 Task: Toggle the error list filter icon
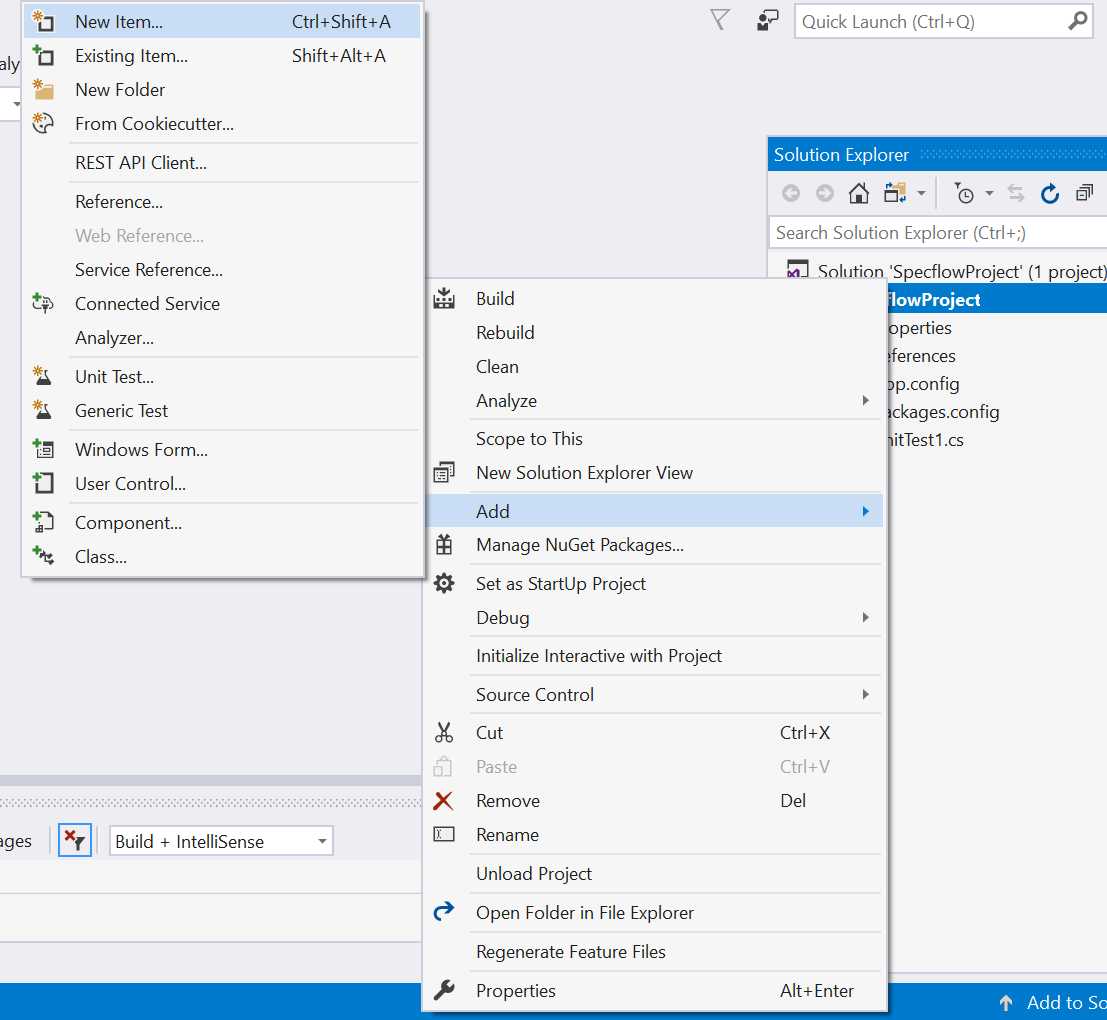click(75, 840)
